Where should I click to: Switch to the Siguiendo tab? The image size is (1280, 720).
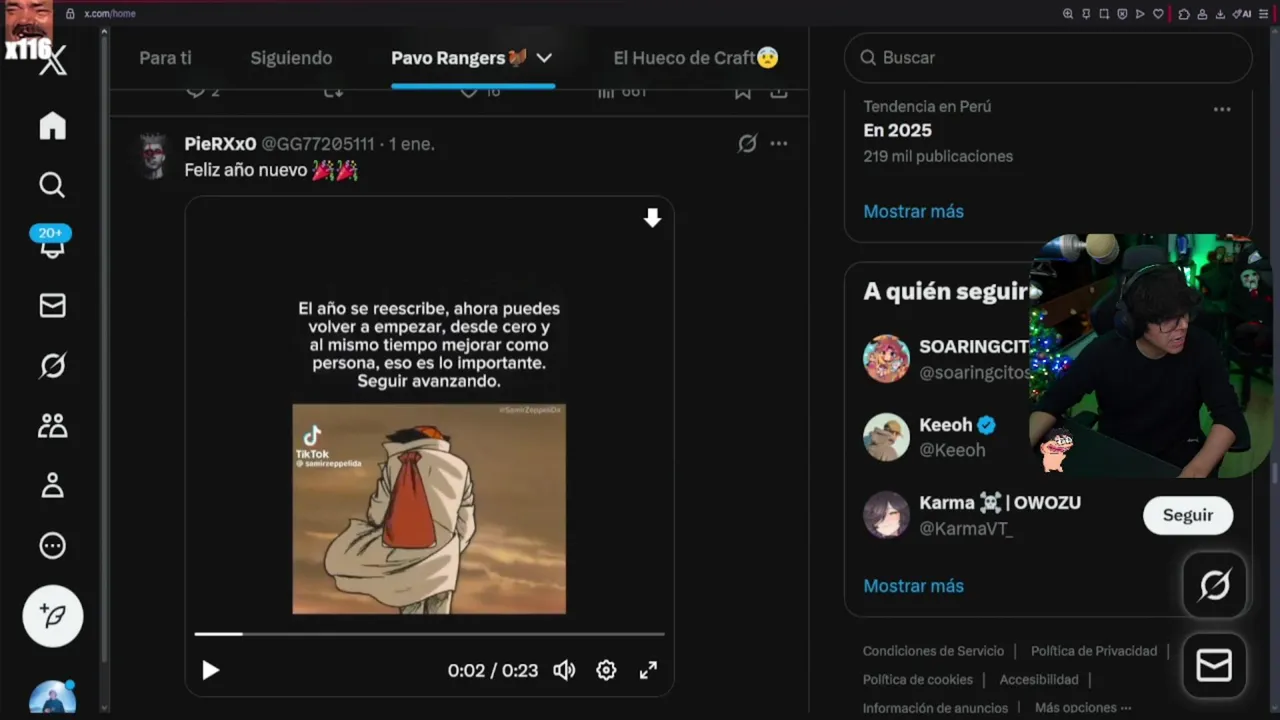click(291, 58)
